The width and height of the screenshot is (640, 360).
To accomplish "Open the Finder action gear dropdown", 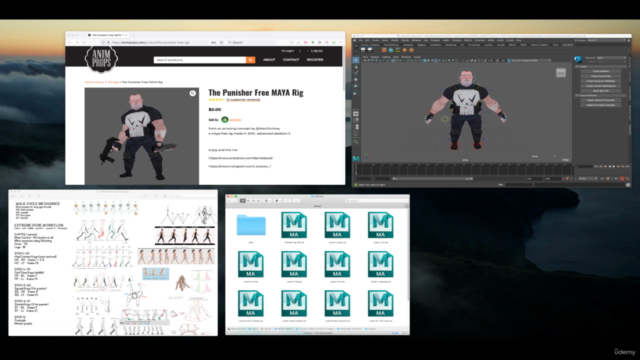I will pos(278,201).
